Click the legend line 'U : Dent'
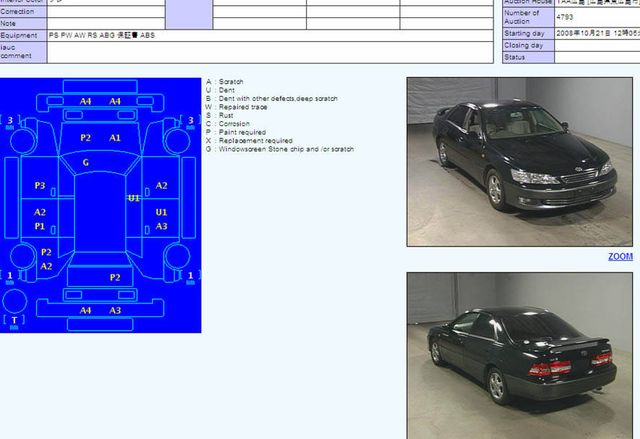 click(x=220, y=90)
